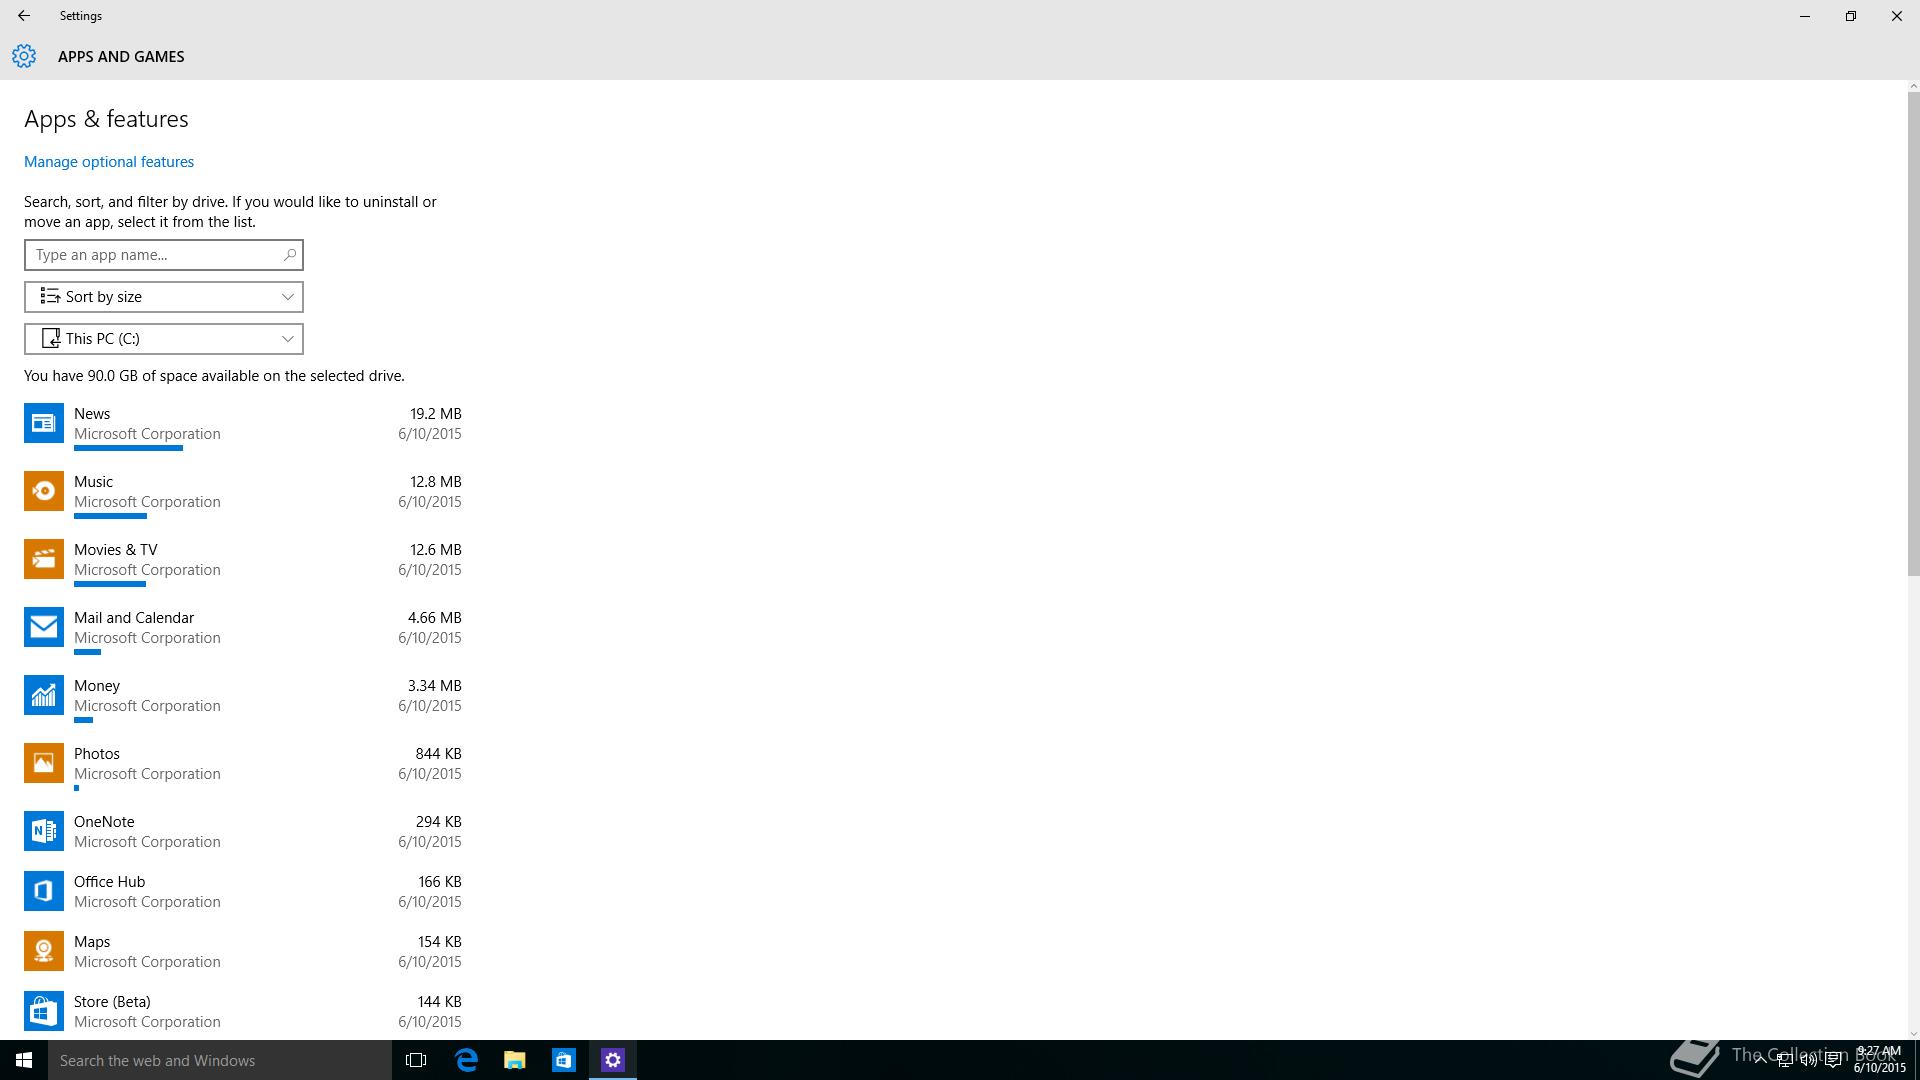Viewport: 1920px width, 1080px height.
Task: Click the Search the web and Windows box
Action: (x=220, y=1060)
